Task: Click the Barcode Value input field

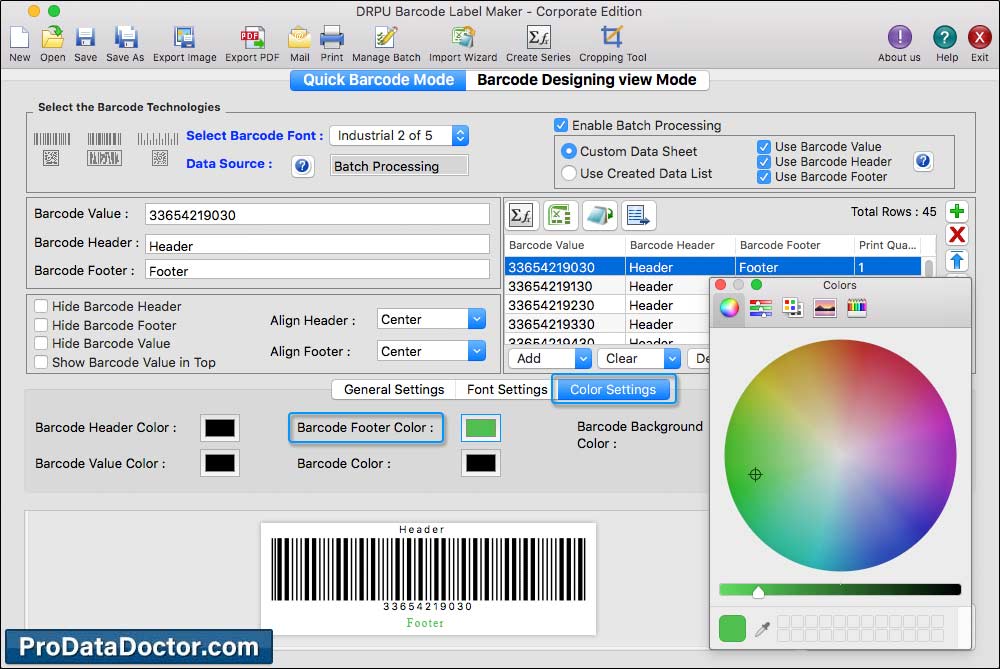Action: point(317,215)
